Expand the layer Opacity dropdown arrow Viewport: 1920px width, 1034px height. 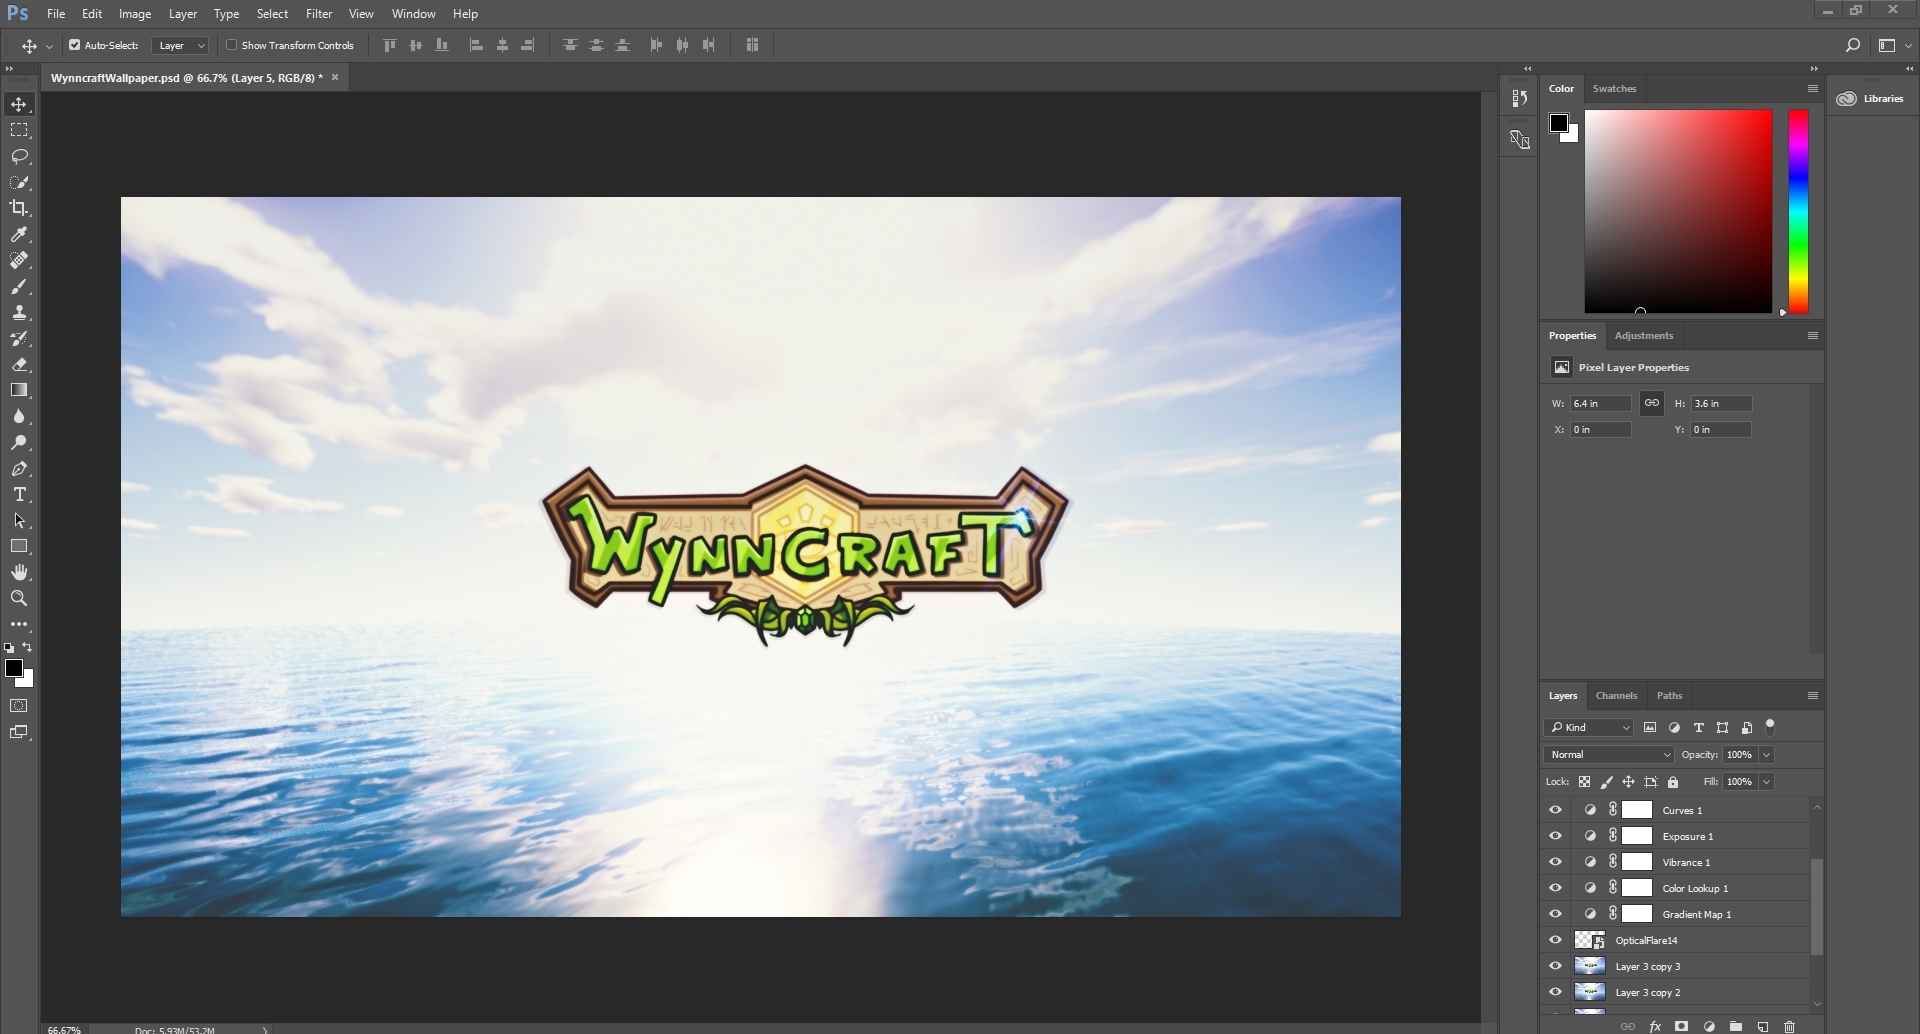(x=1766, y=755)
